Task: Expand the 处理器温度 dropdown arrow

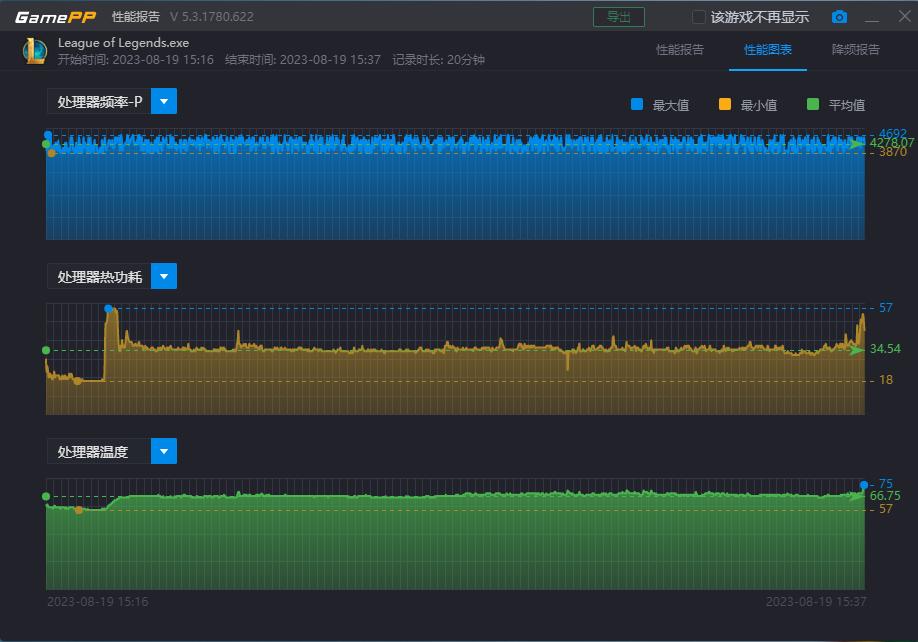Action: pos(164,451)
